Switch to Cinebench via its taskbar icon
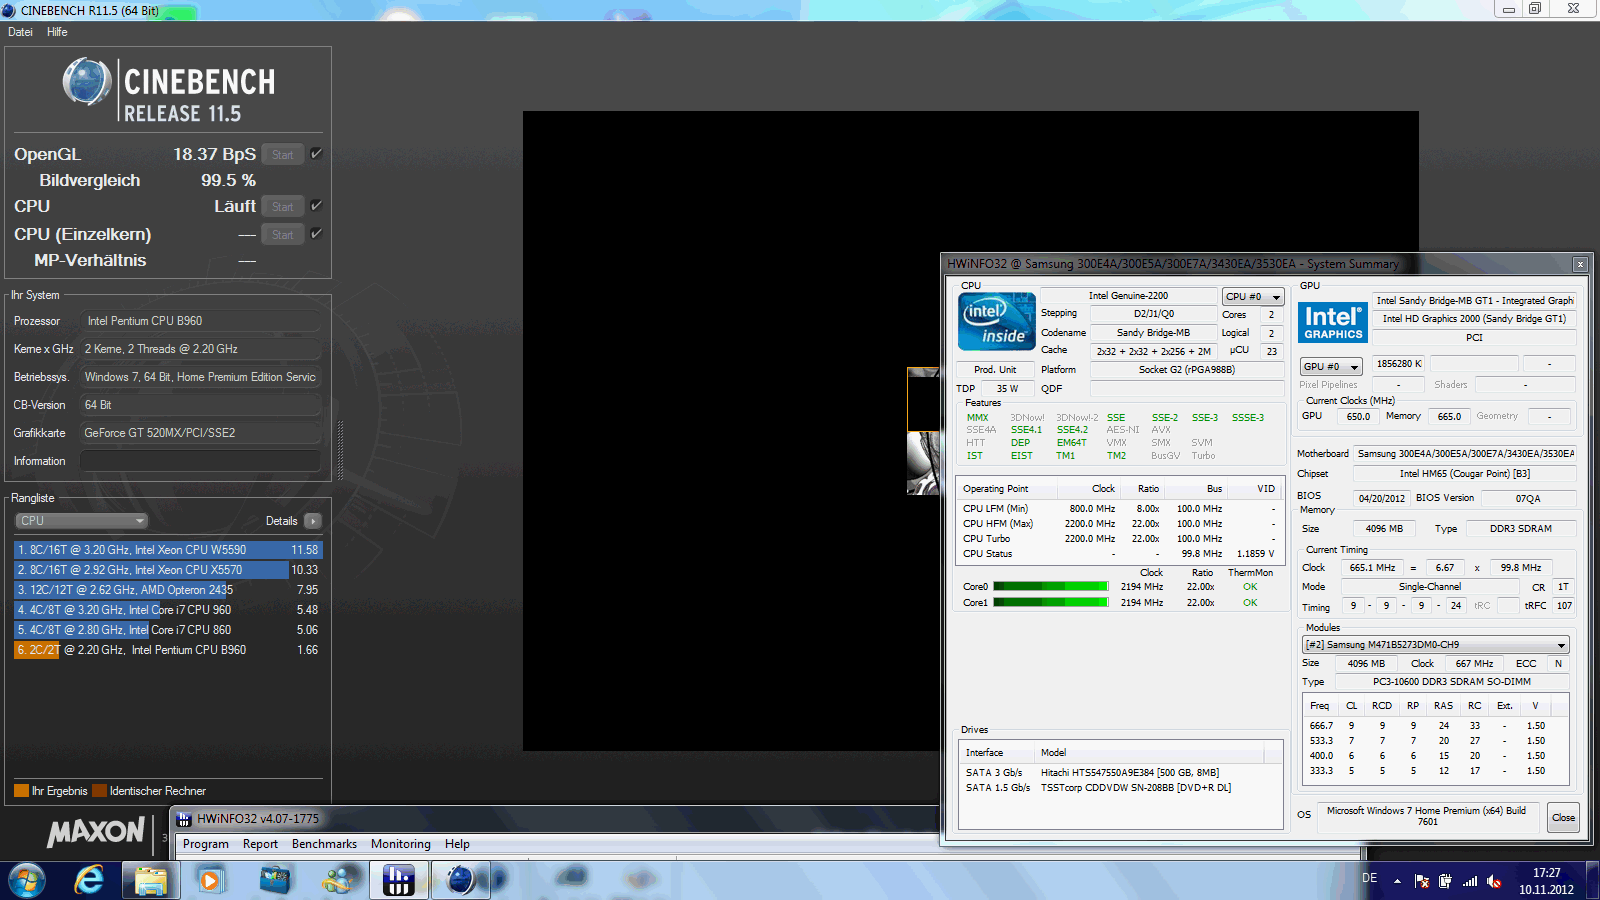Screen dimensions: 1600x900 tap(461, 880)
